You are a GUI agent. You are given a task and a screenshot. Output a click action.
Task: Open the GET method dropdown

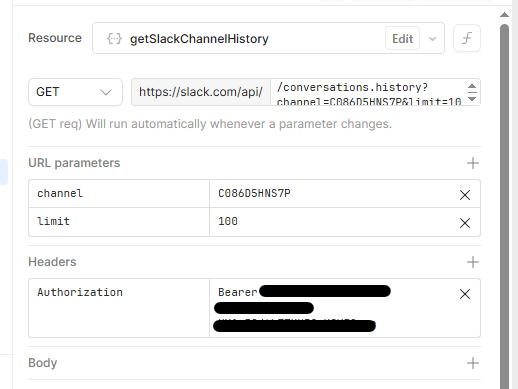(x=75, y=92)
